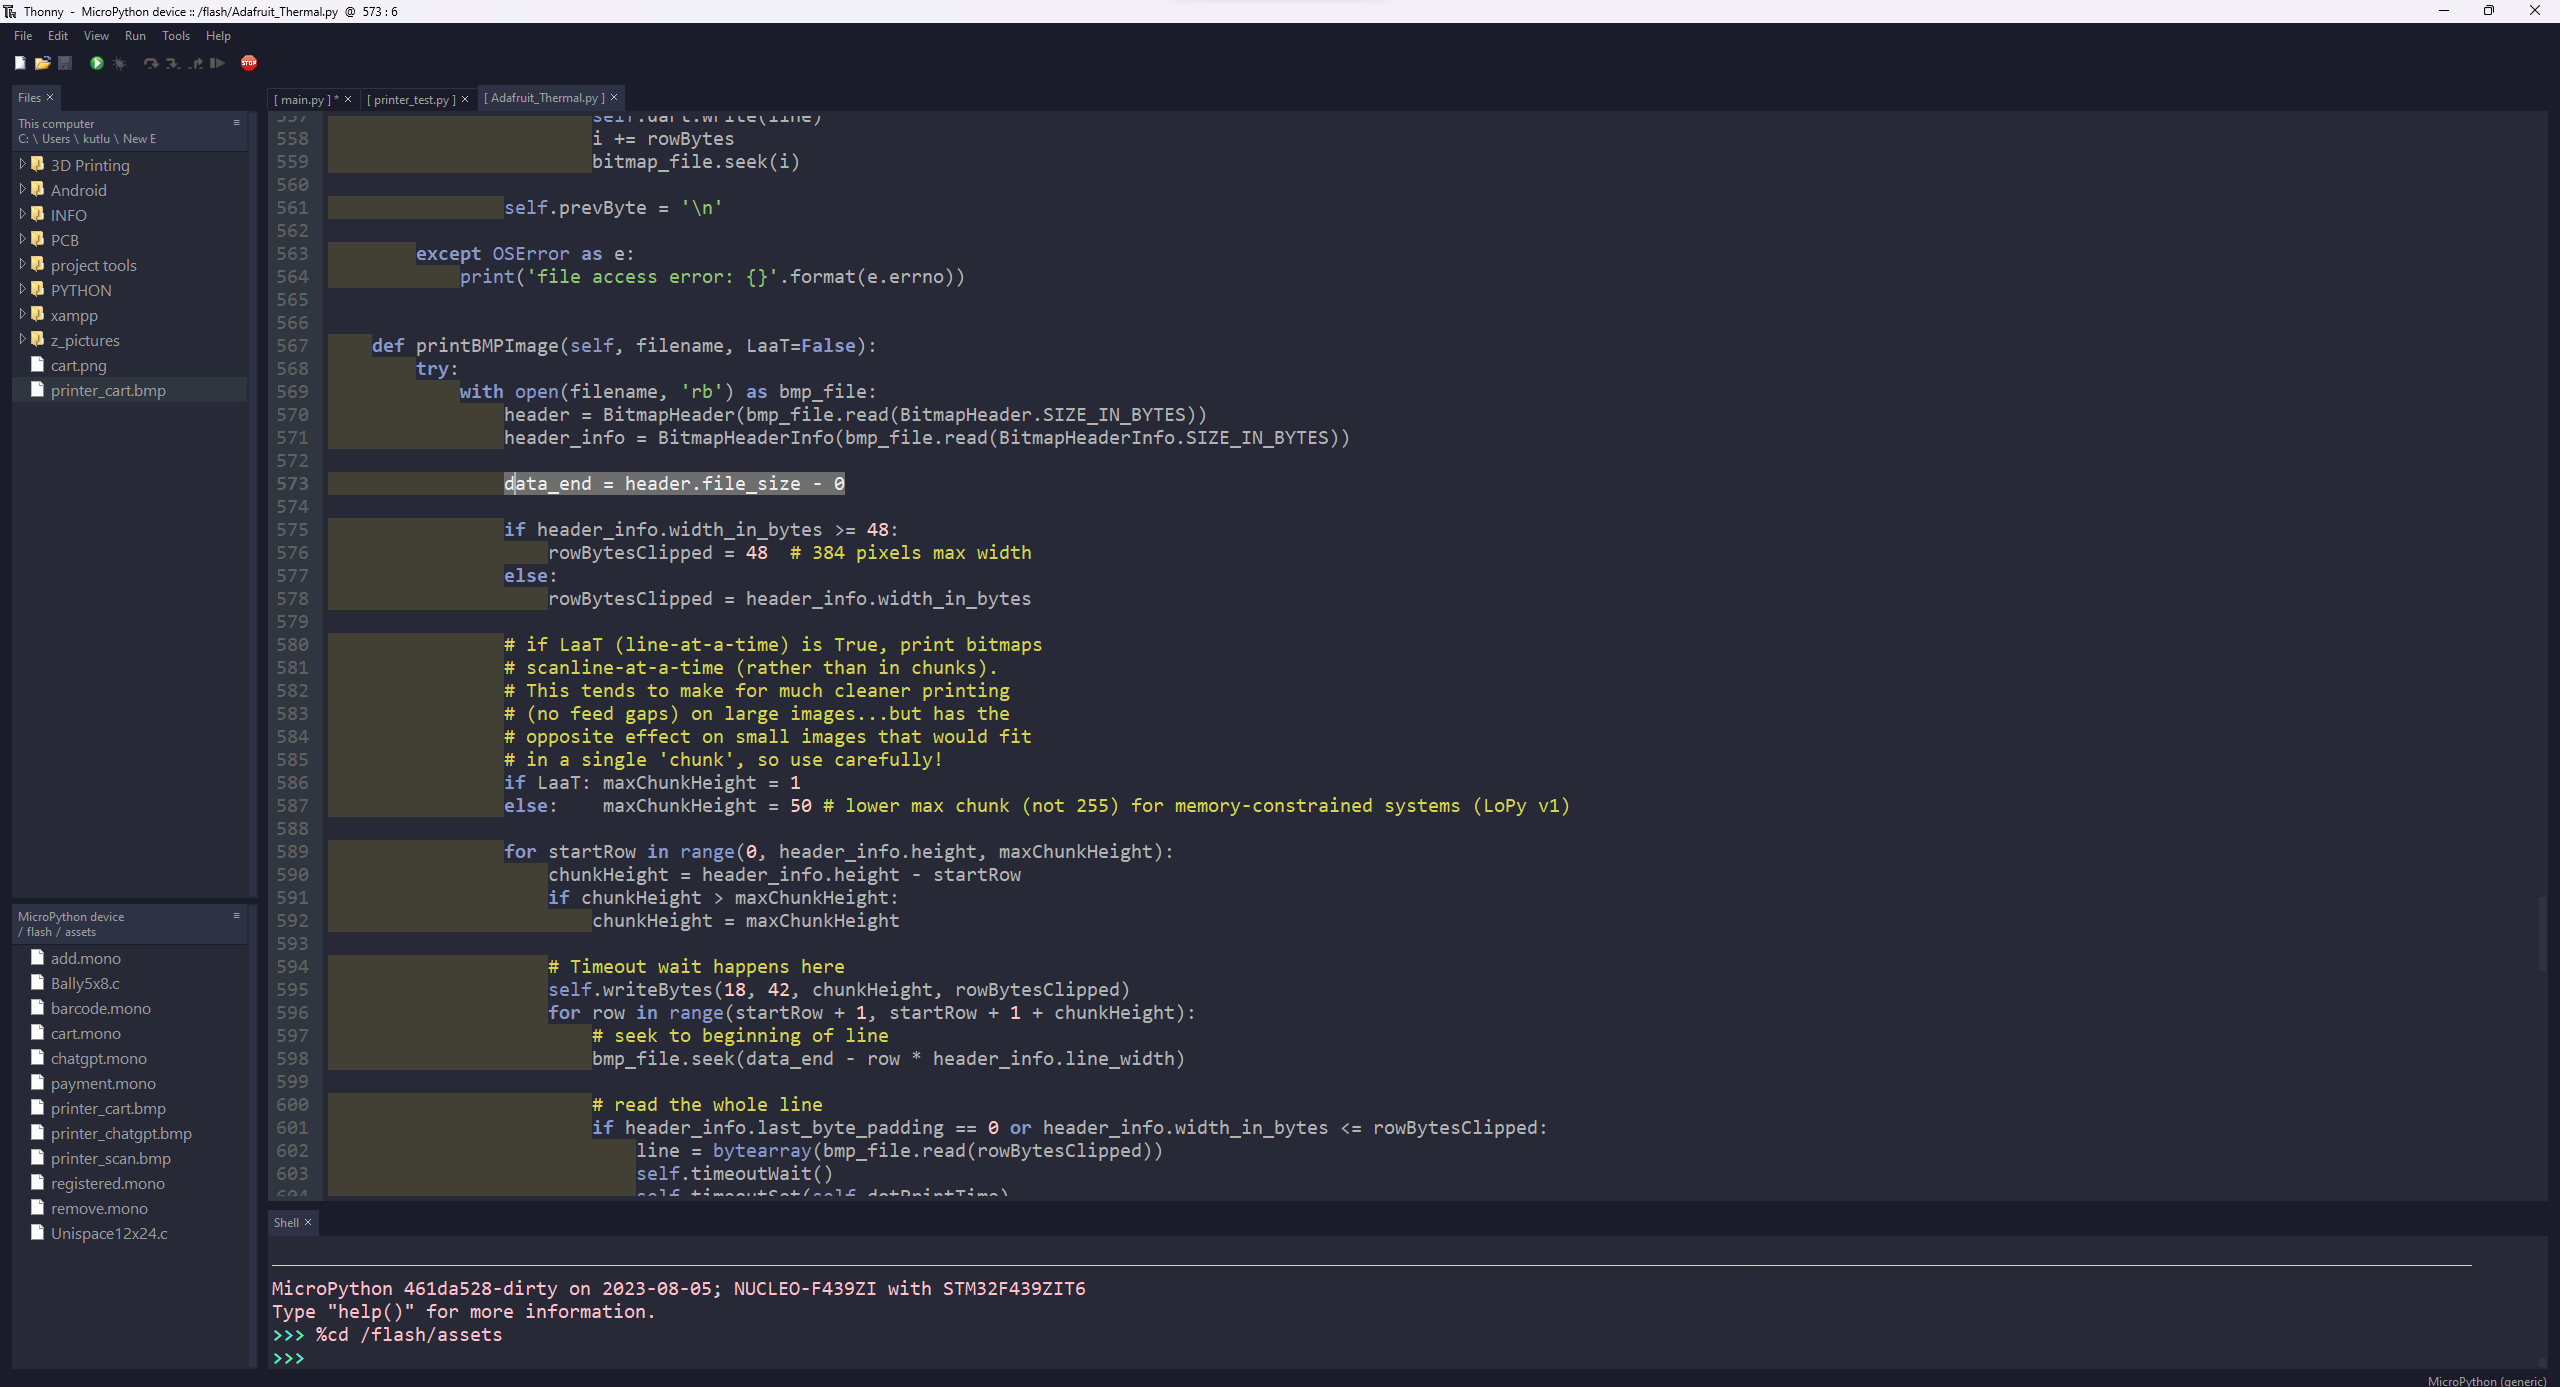Viewport: 2560px width, 1387px height.
Task: Expand the 3D Printing folder
Action: tap(22, 164)
